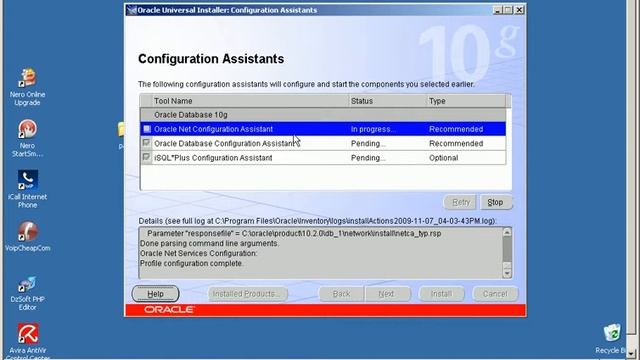640x360 pixels.
Task: Click 'Done parsing command line arguments.' line
Action: (x=209, y=243)
